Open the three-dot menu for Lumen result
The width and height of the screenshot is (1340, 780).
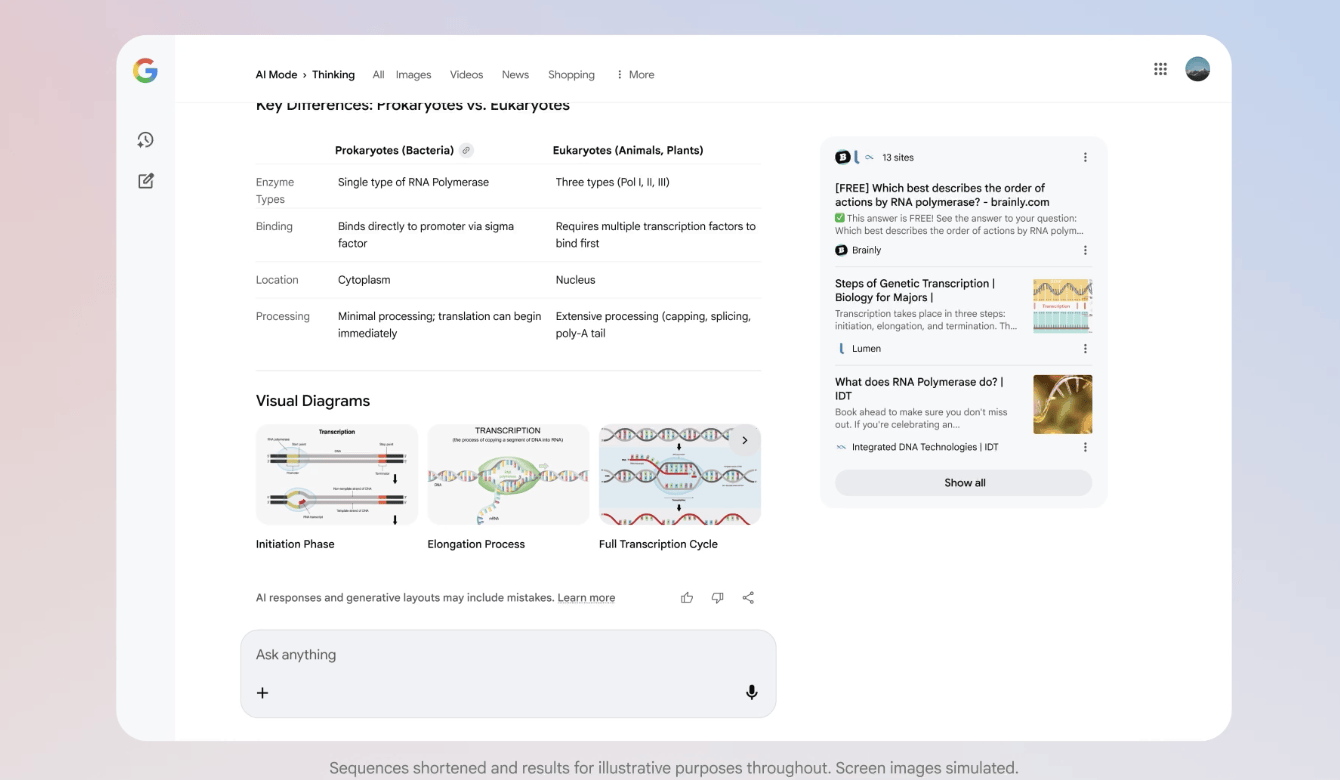click(x=1085, y=349)
